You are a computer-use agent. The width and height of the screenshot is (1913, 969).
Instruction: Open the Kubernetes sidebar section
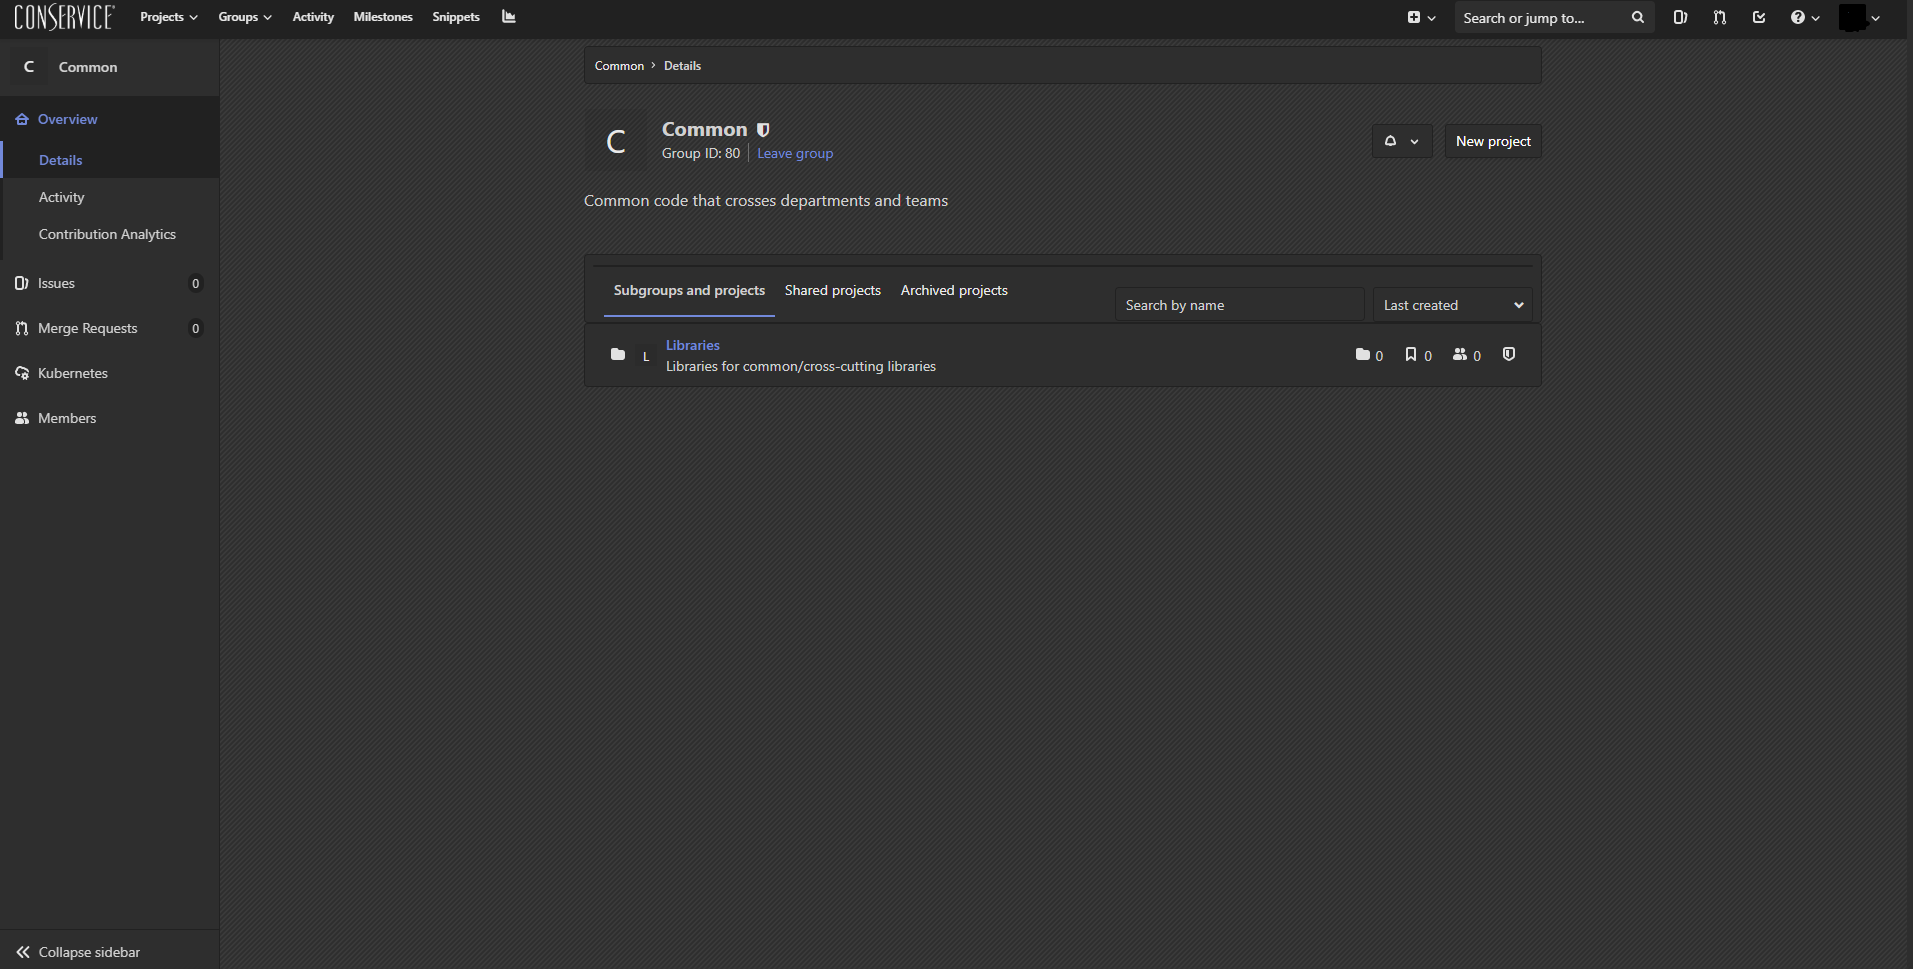pyautogui.click(x=71, y=373)
